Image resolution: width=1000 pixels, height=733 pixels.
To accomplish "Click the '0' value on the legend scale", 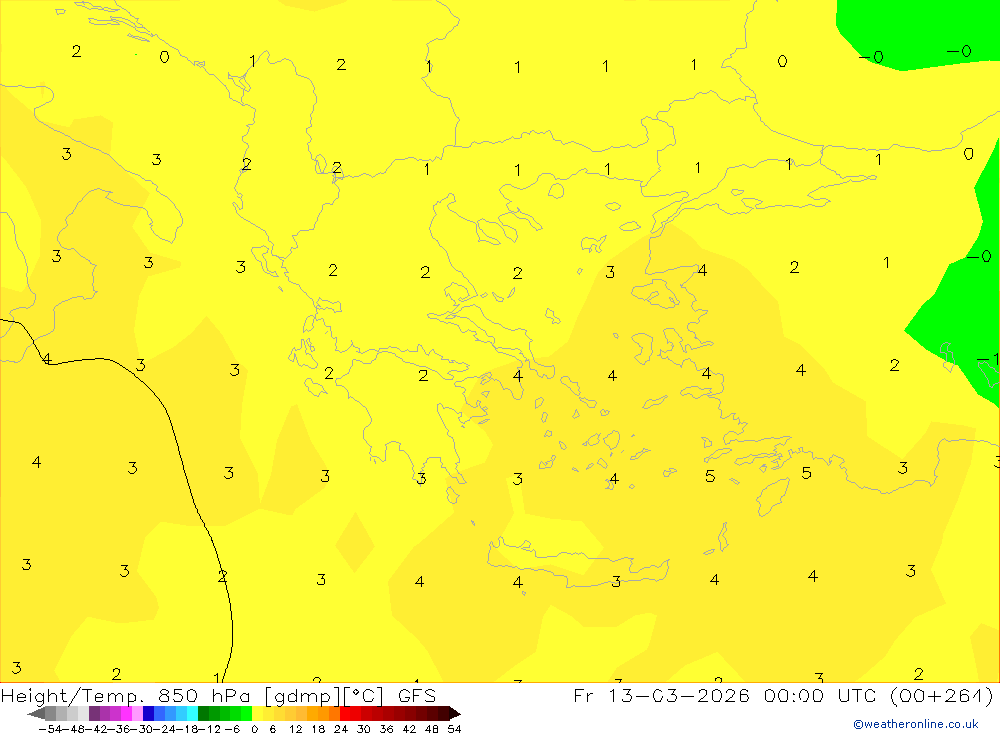I will point(254,729).
